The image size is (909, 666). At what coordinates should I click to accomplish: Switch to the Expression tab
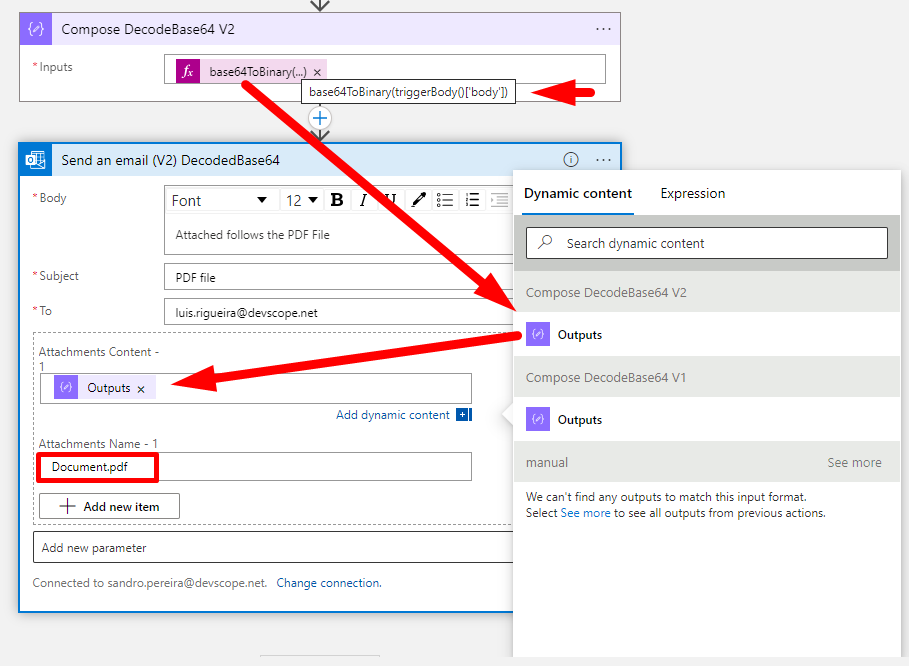(692, 194)
